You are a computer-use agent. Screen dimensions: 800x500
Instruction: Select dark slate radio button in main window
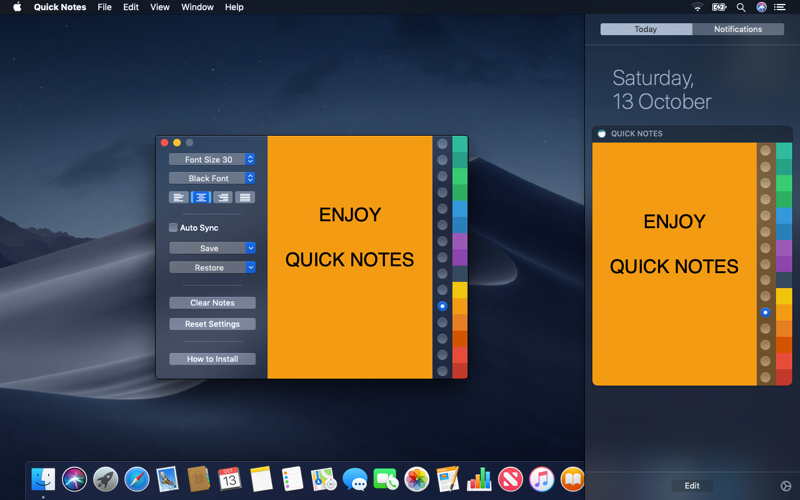tap(442, 273)
